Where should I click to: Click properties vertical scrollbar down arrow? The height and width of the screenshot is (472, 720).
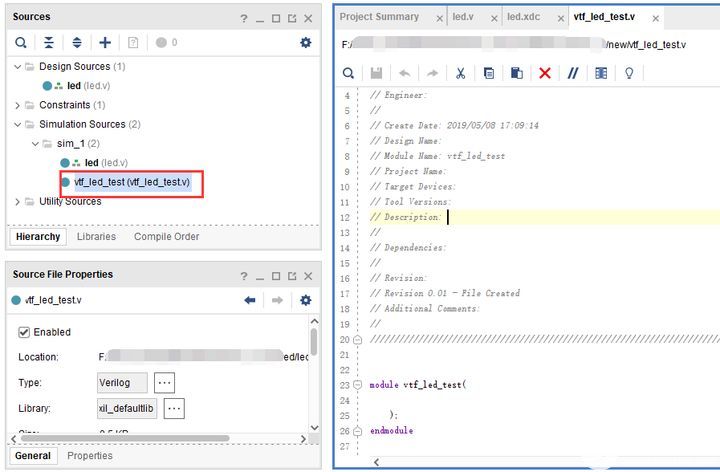coord(315,427)
